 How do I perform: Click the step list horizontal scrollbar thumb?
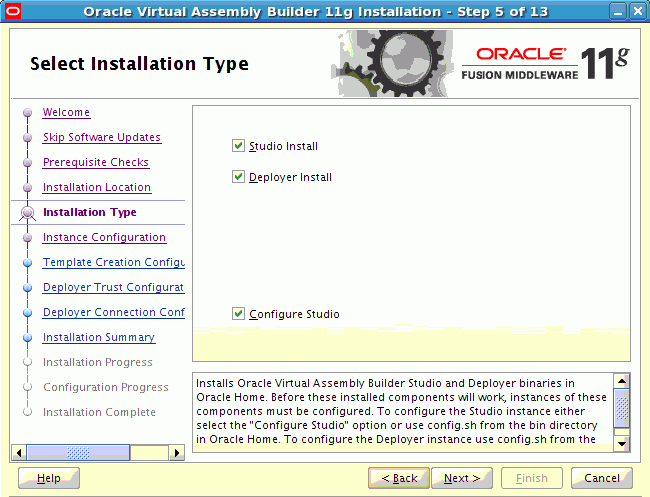click(x=78, y=452)
